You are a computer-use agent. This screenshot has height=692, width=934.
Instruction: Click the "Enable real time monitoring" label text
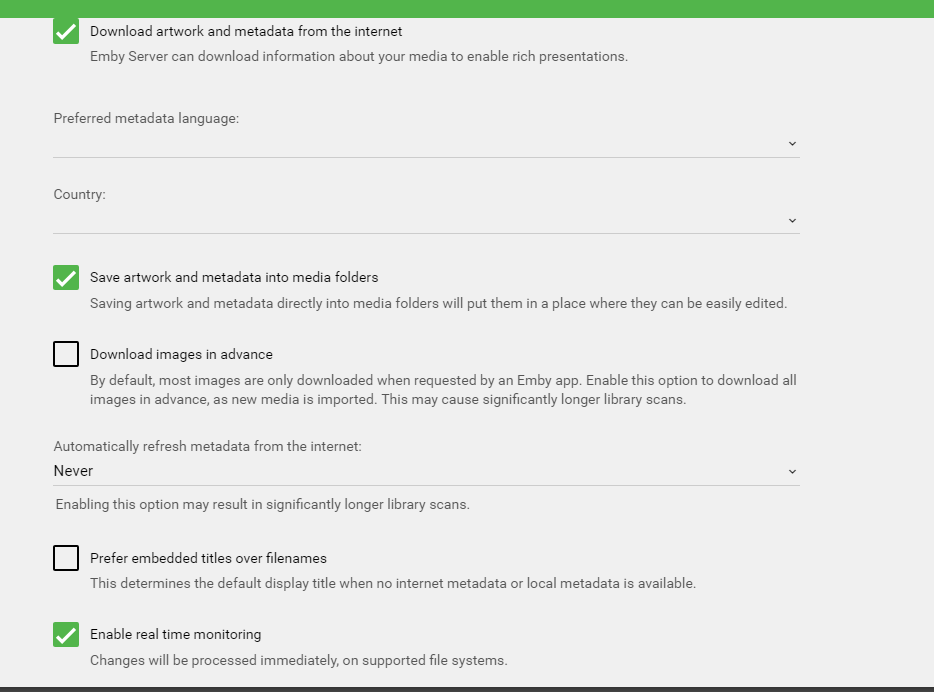[175, 634]
